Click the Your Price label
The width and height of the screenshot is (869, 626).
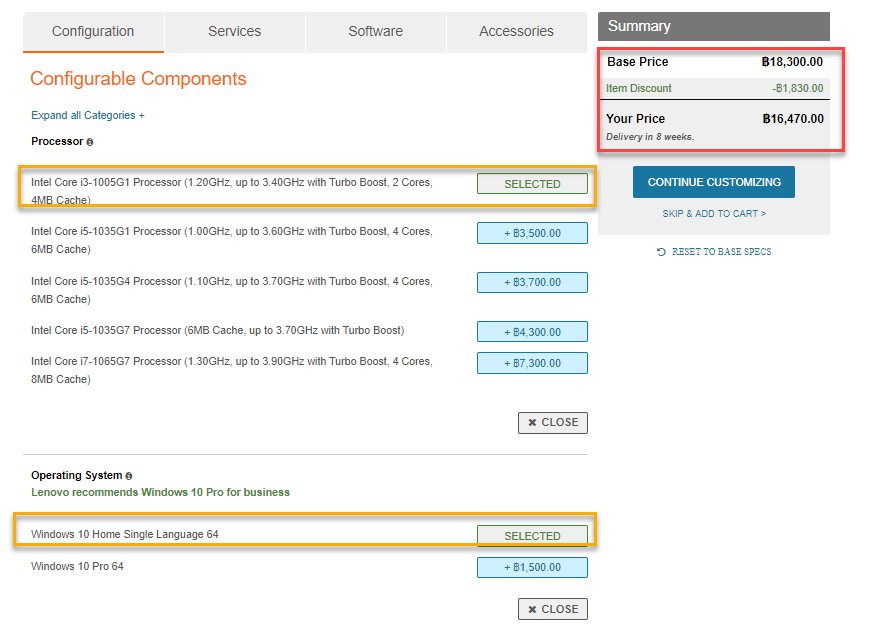635,119
